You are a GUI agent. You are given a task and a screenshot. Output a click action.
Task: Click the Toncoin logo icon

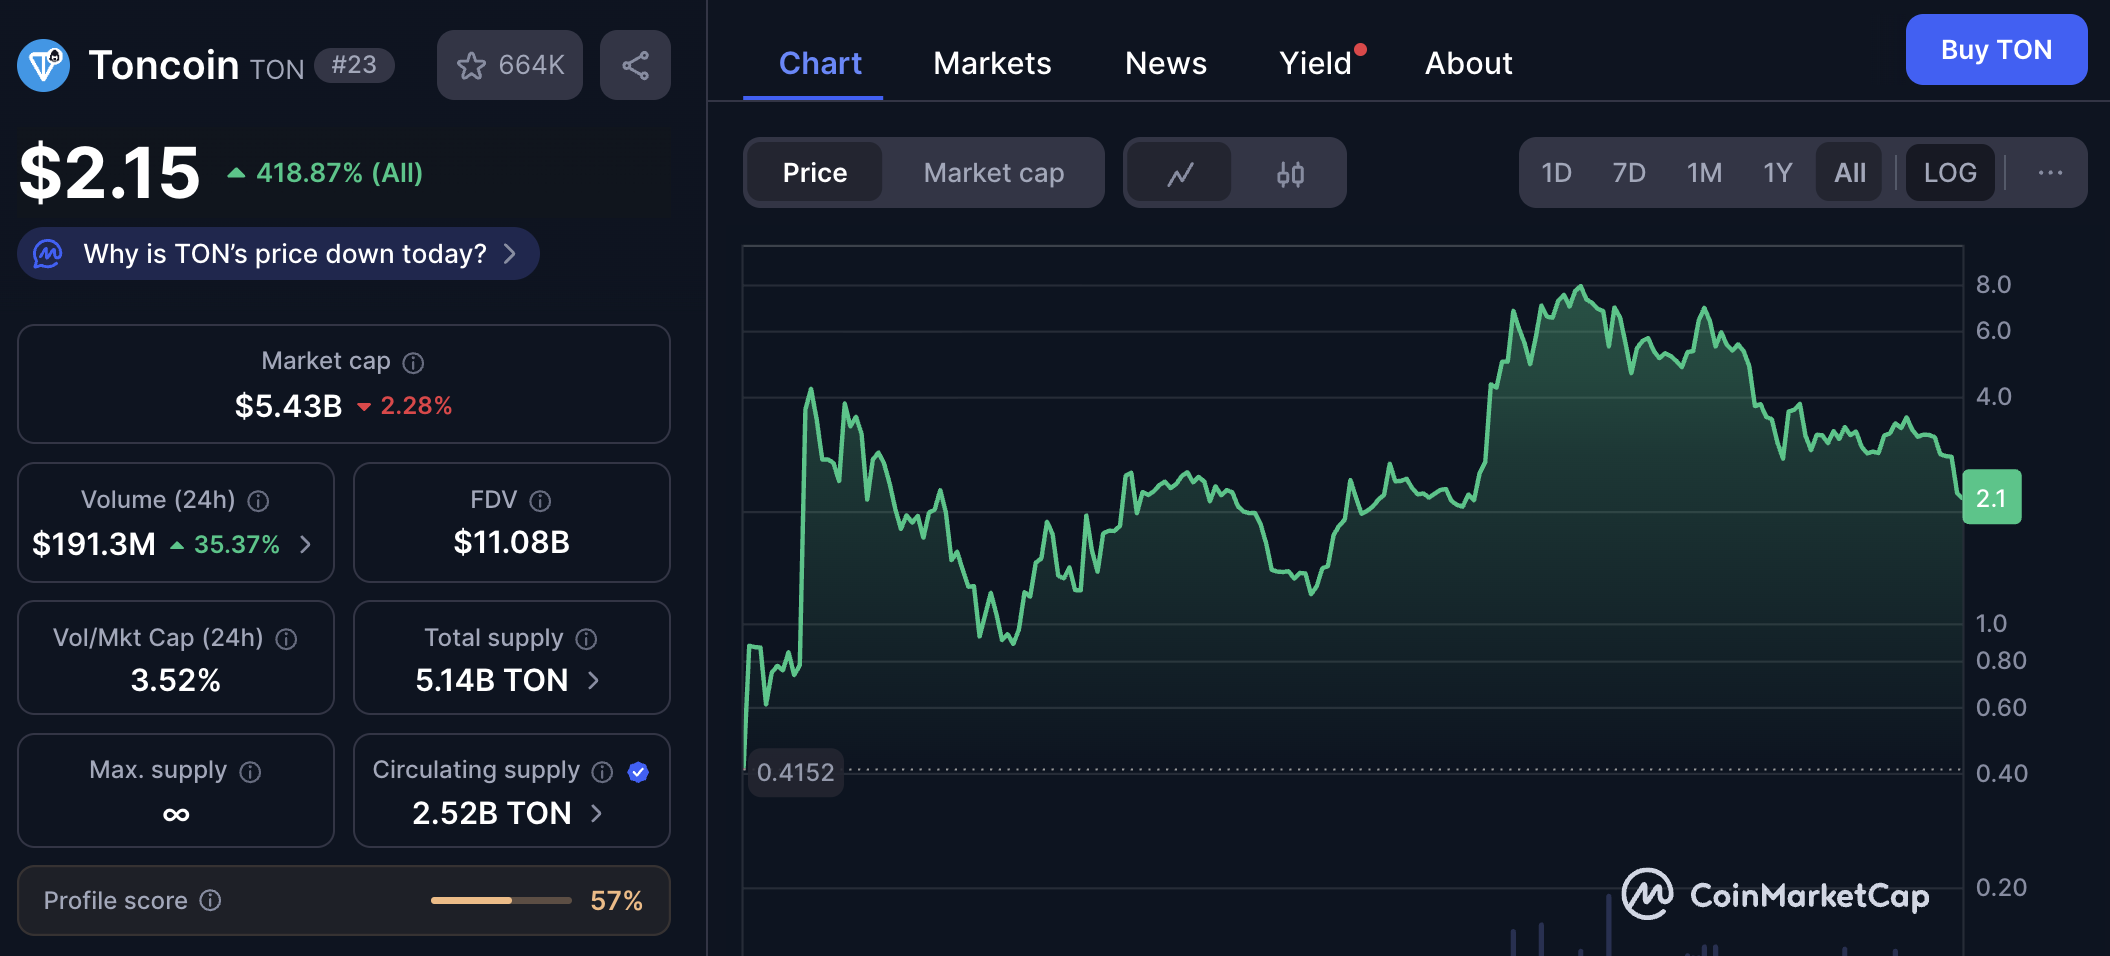[43, 66]
